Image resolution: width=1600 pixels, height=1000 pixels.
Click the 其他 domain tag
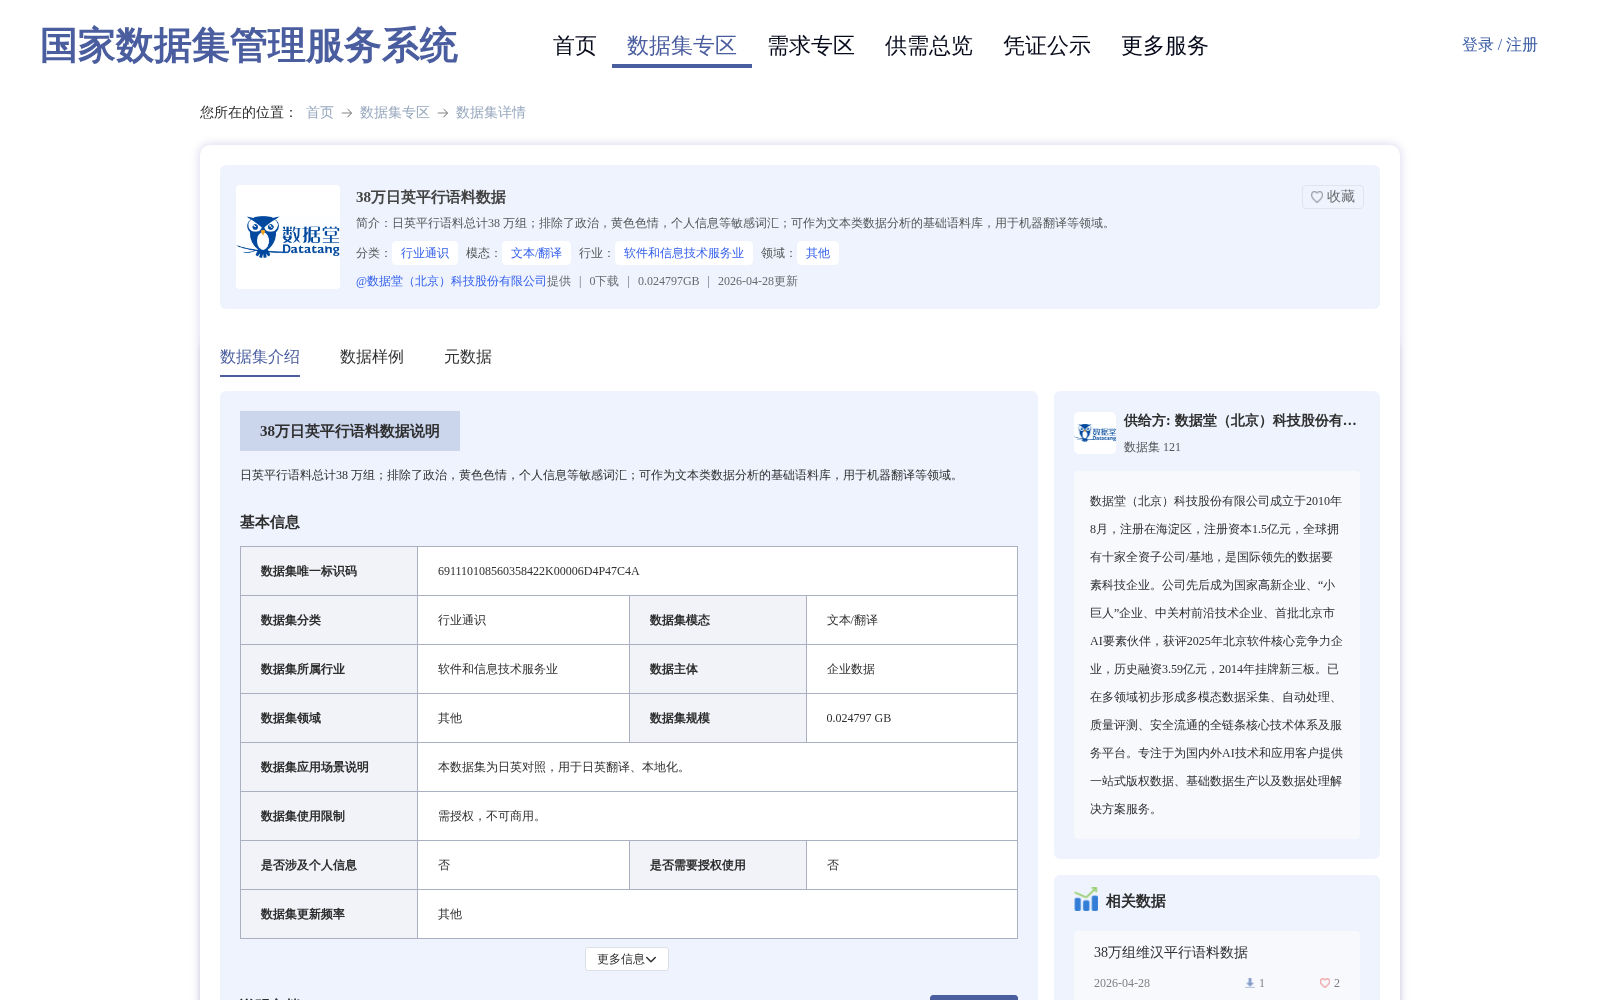tap(818, 253)
